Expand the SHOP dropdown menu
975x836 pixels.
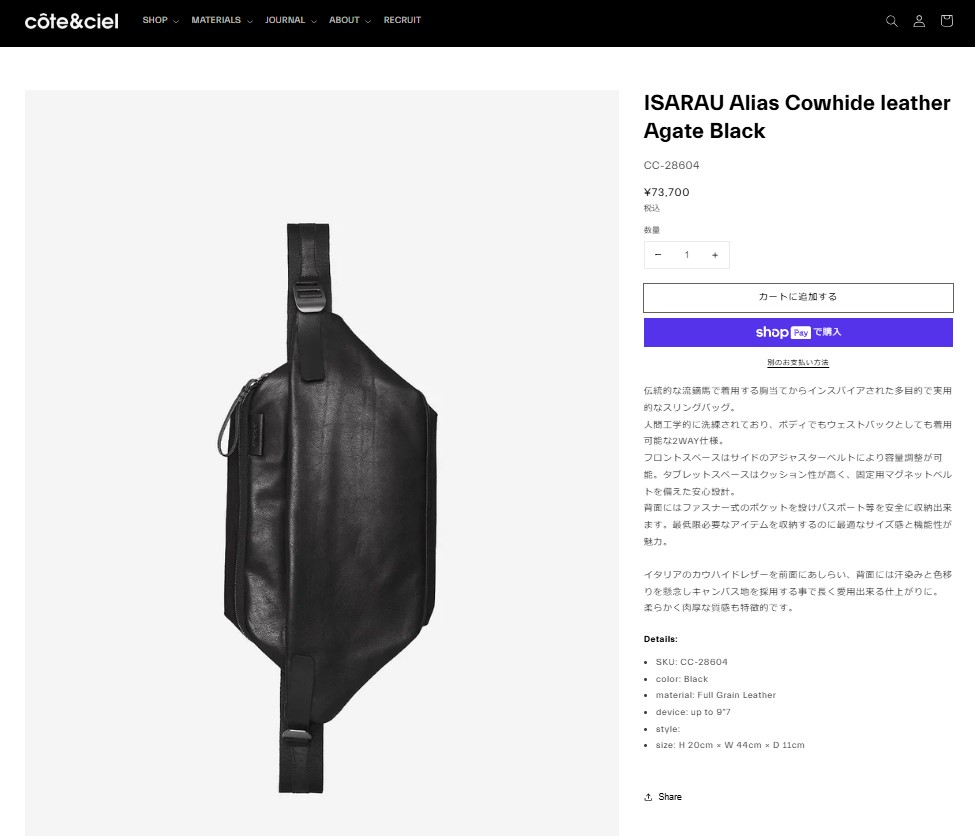[160, 21]
